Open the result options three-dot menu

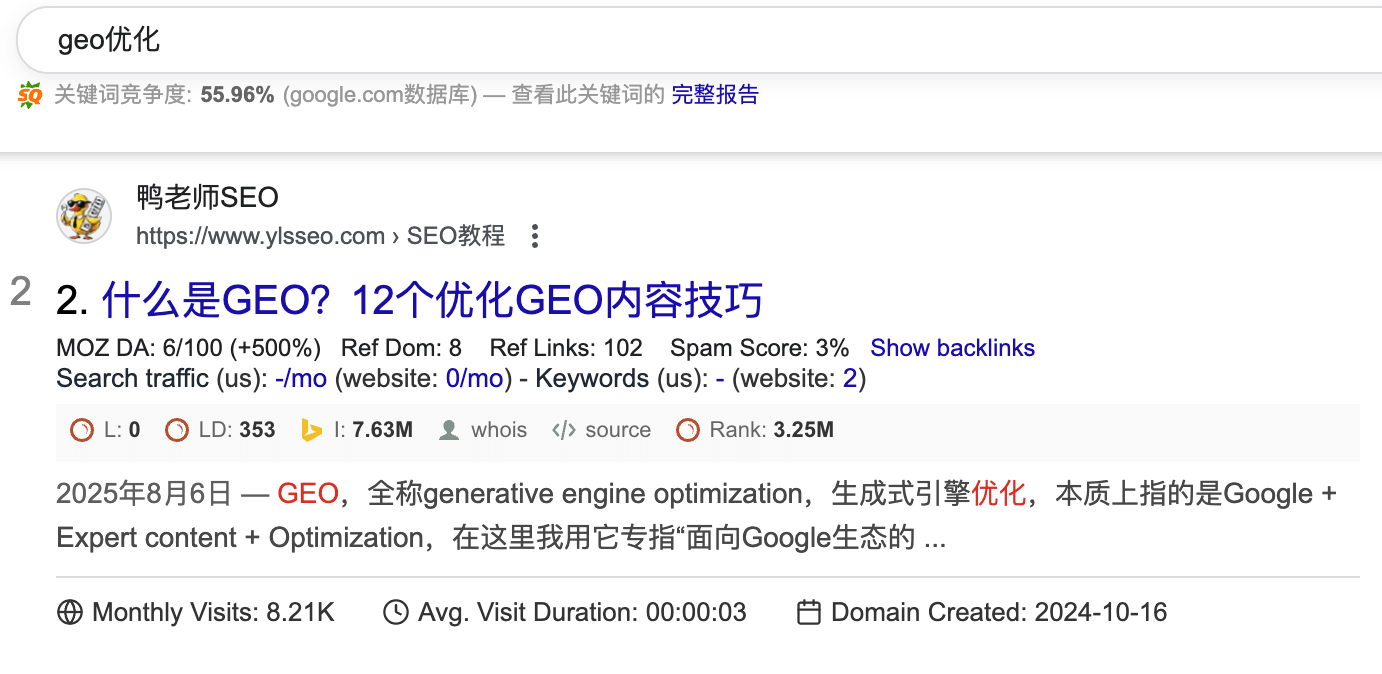535,237
